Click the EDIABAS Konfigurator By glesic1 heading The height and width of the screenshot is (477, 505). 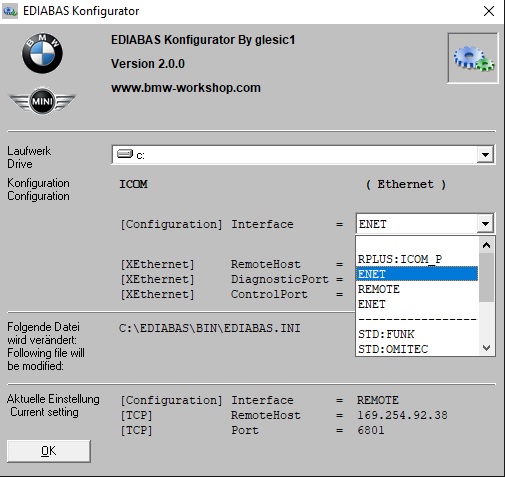[203, 40]
